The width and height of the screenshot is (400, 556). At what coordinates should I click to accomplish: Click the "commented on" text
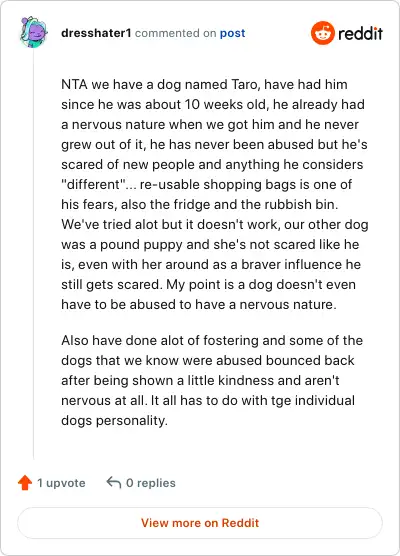[176, 33]
